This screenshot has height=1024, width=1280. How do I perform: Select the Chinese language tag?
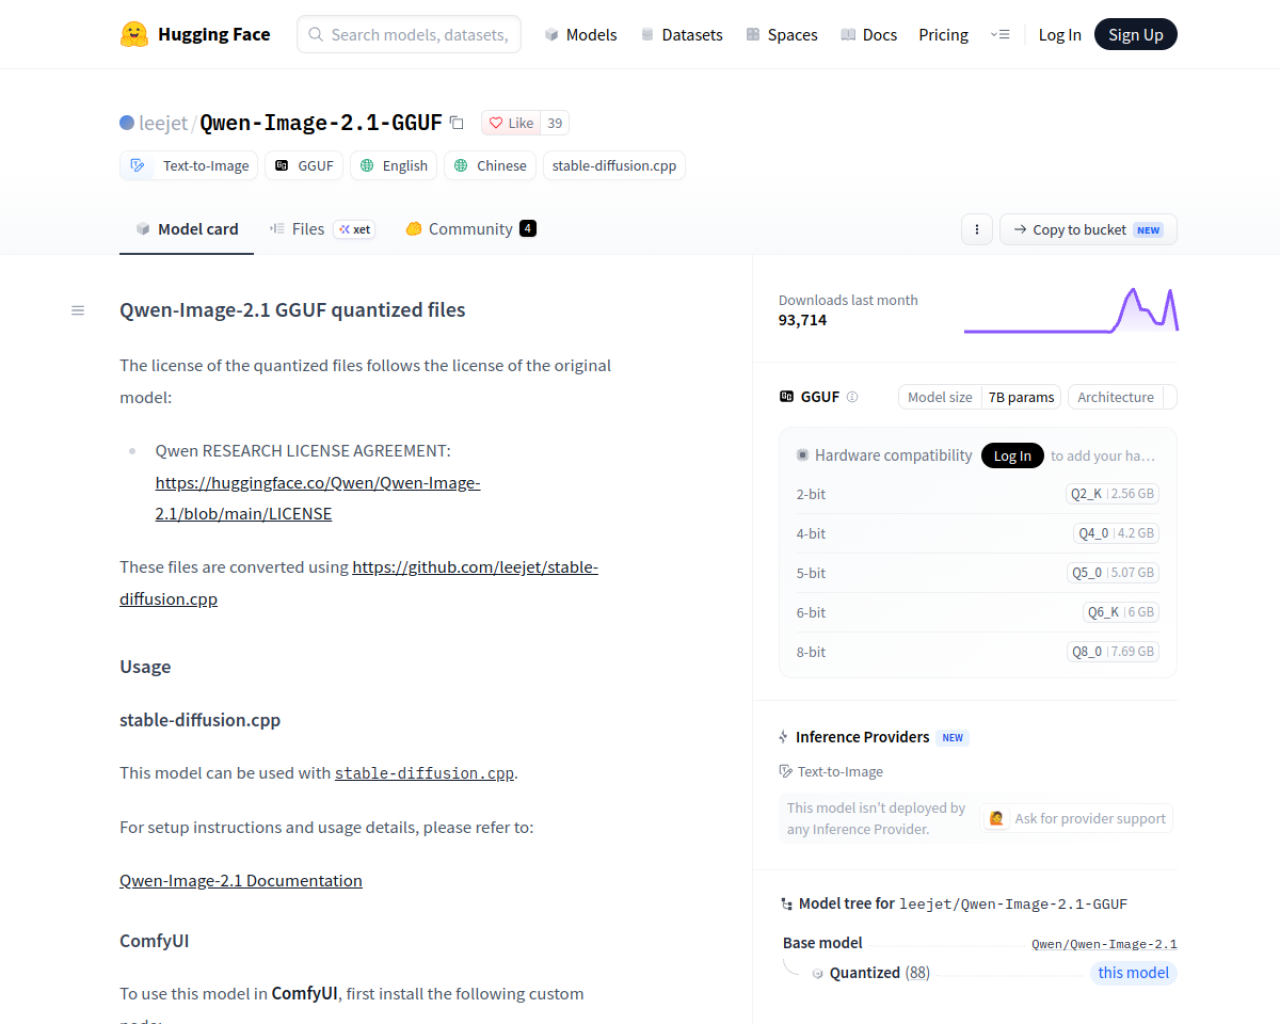490,166
